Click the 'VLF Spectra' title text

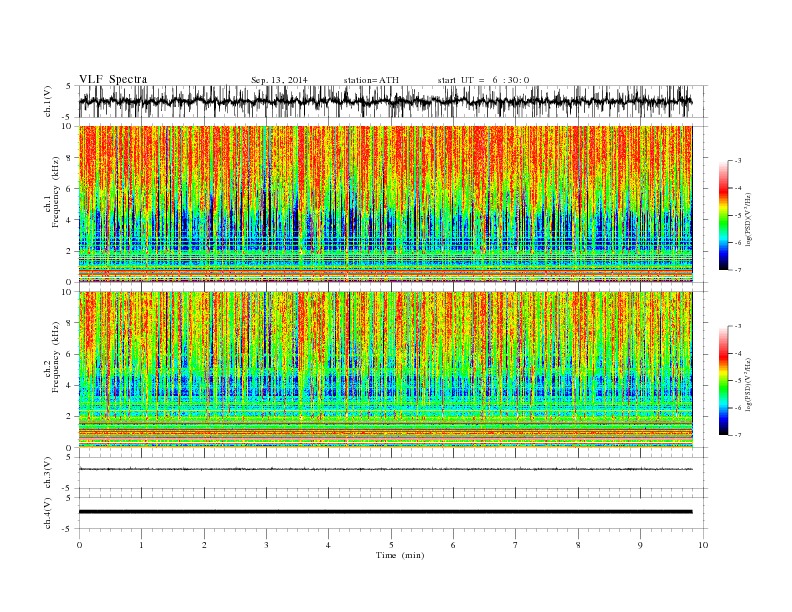pyautogui.click(x=113, y=79)
